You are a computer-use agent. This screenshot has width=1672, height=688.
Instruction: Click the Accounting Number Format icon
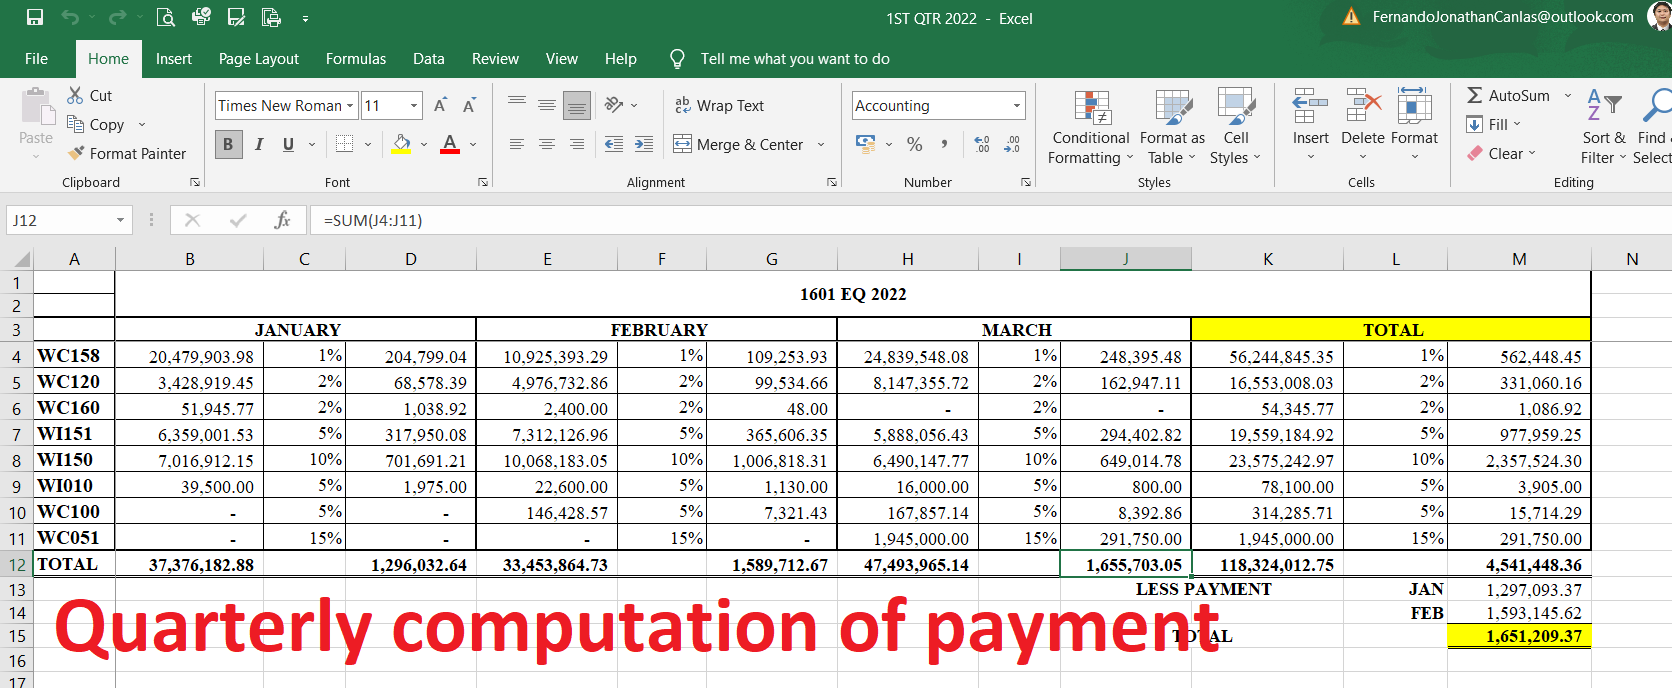[x=866, y=144]
